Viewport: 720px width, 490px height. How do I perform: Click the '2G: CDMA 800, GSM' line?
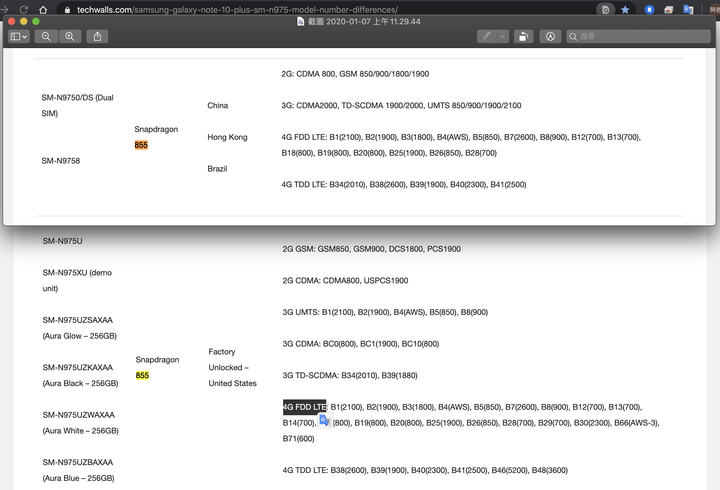pos(355,73)
